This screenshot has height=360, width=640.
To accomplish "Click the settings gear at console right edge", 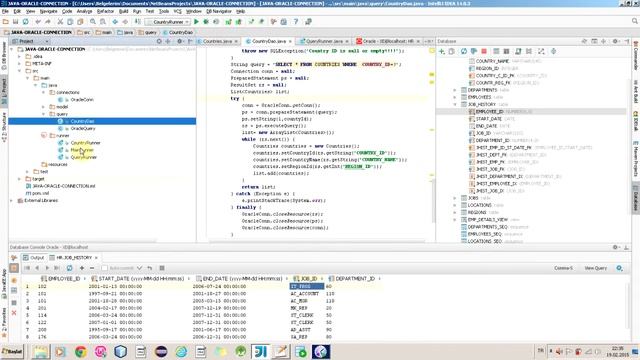I will 620,268.
